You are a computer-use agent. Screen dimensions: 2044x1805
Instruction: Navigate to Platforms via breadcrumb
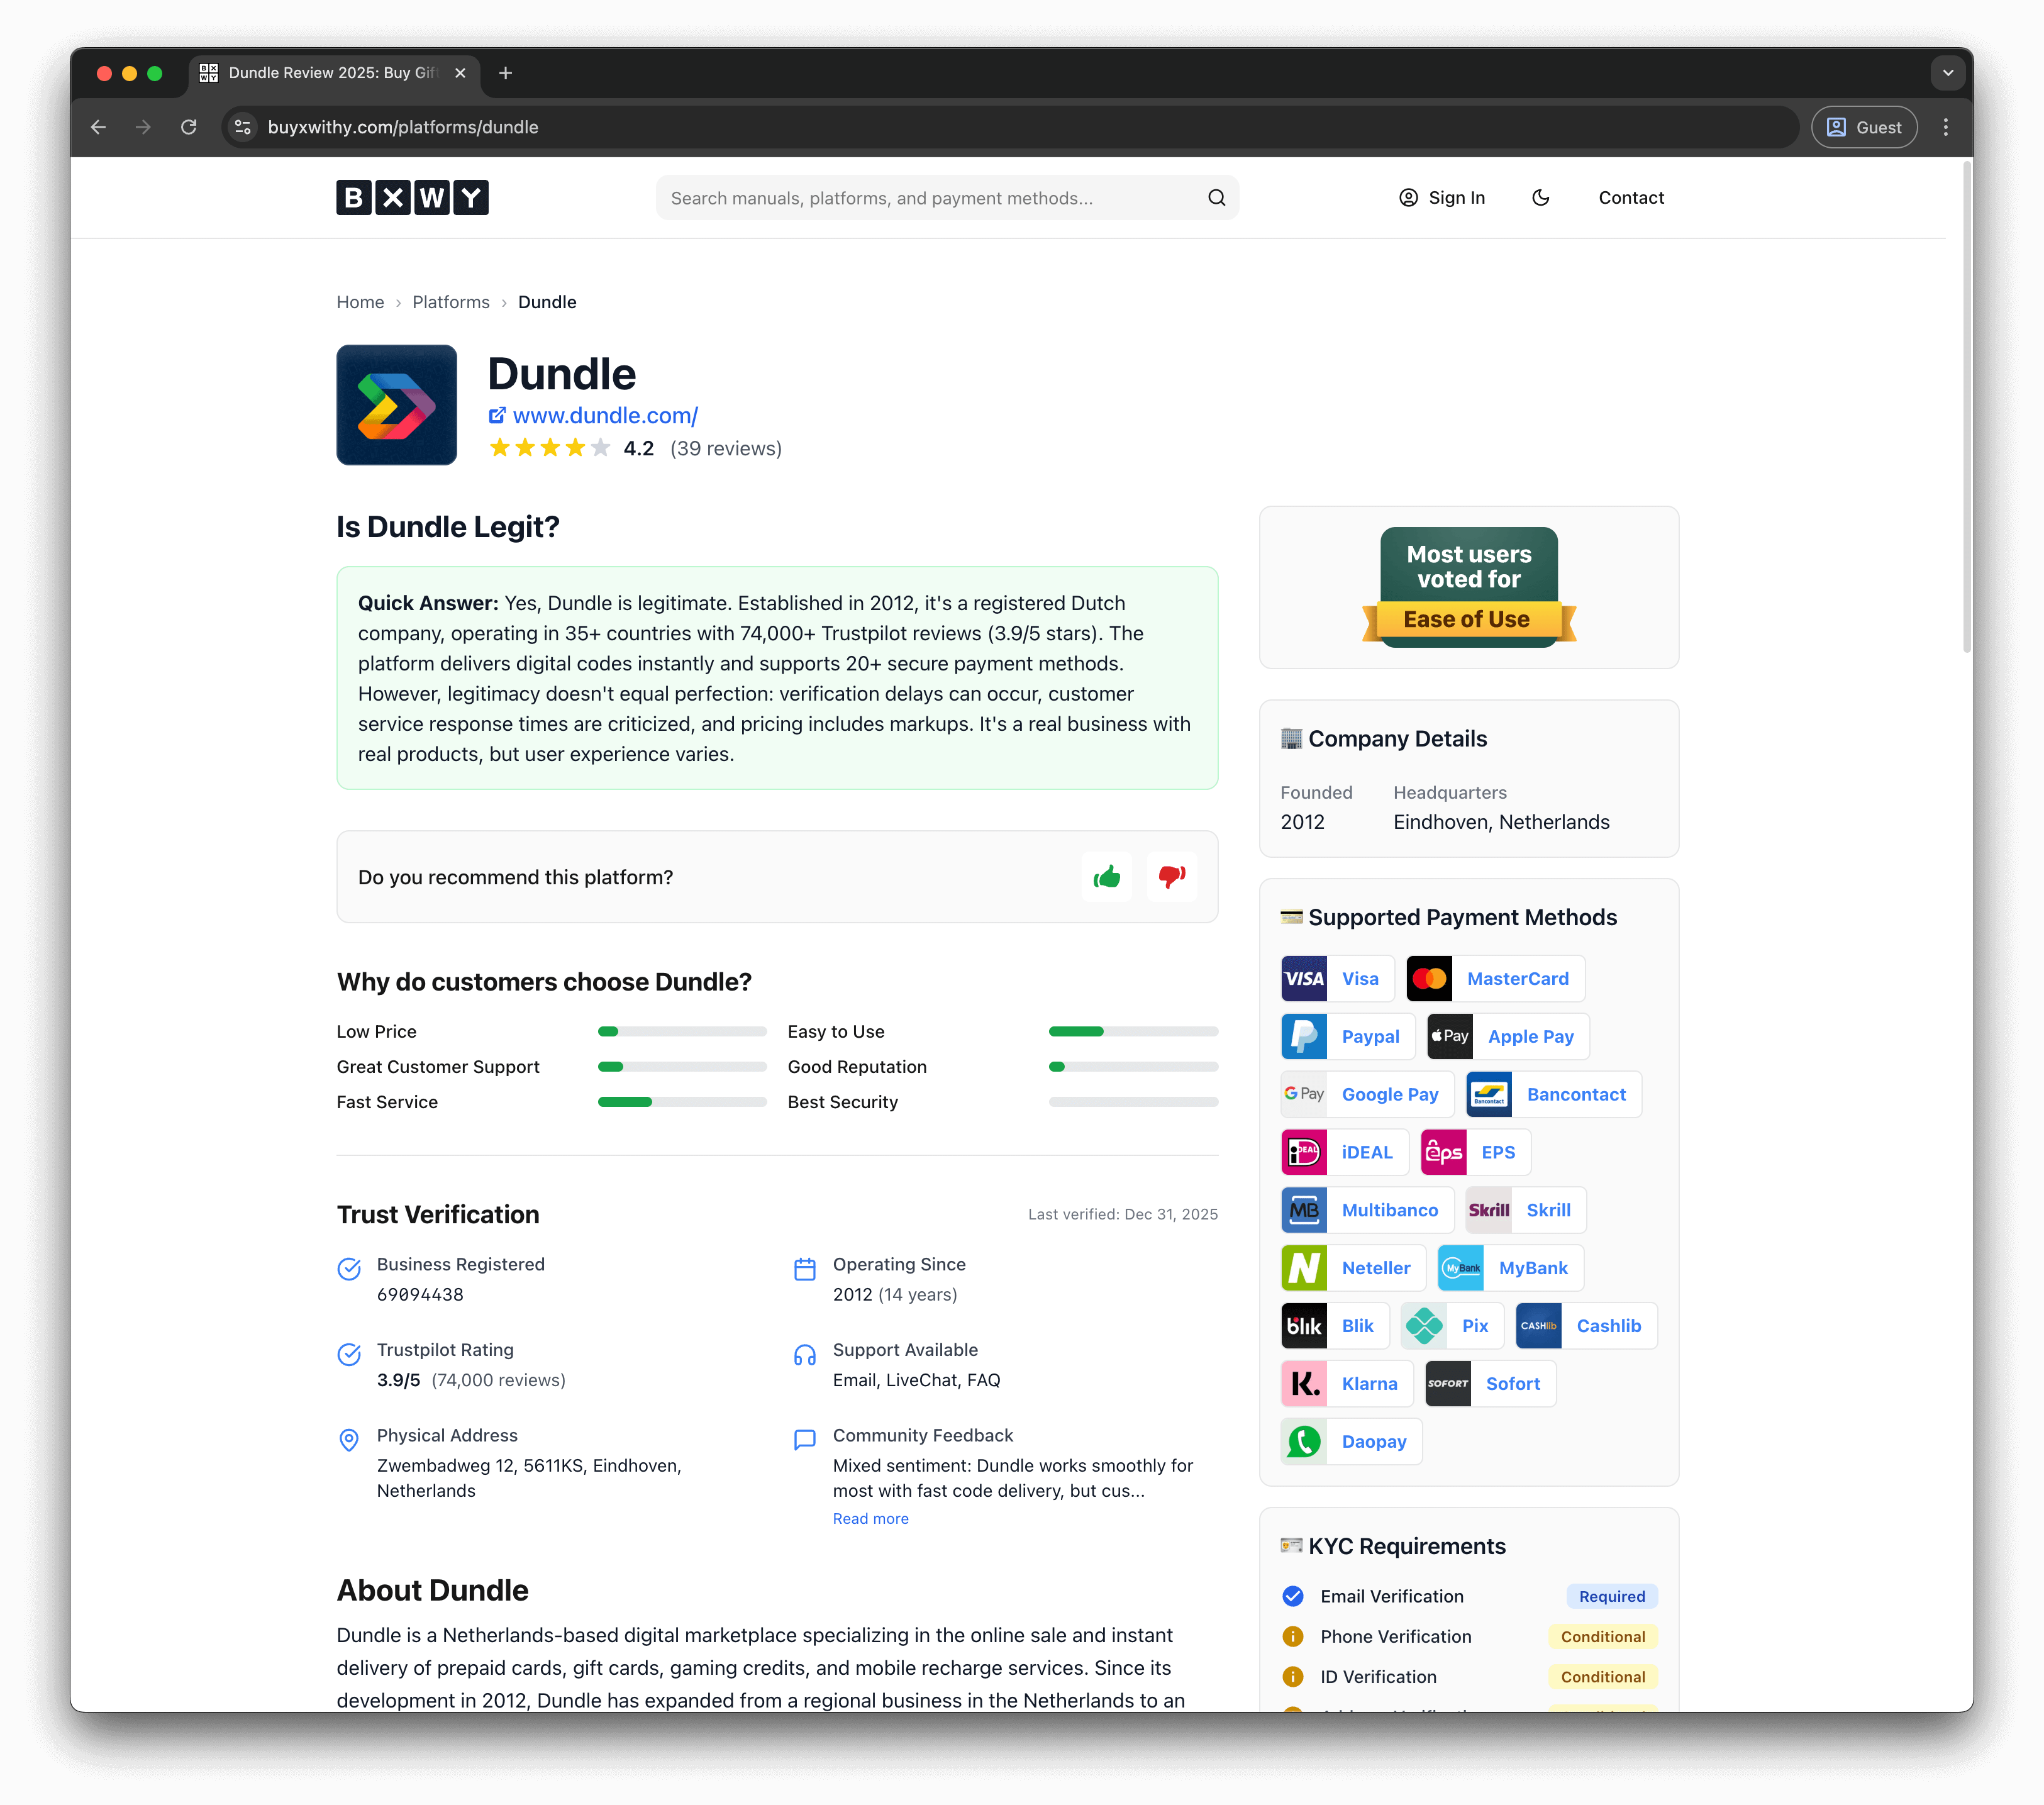(450, 301)
